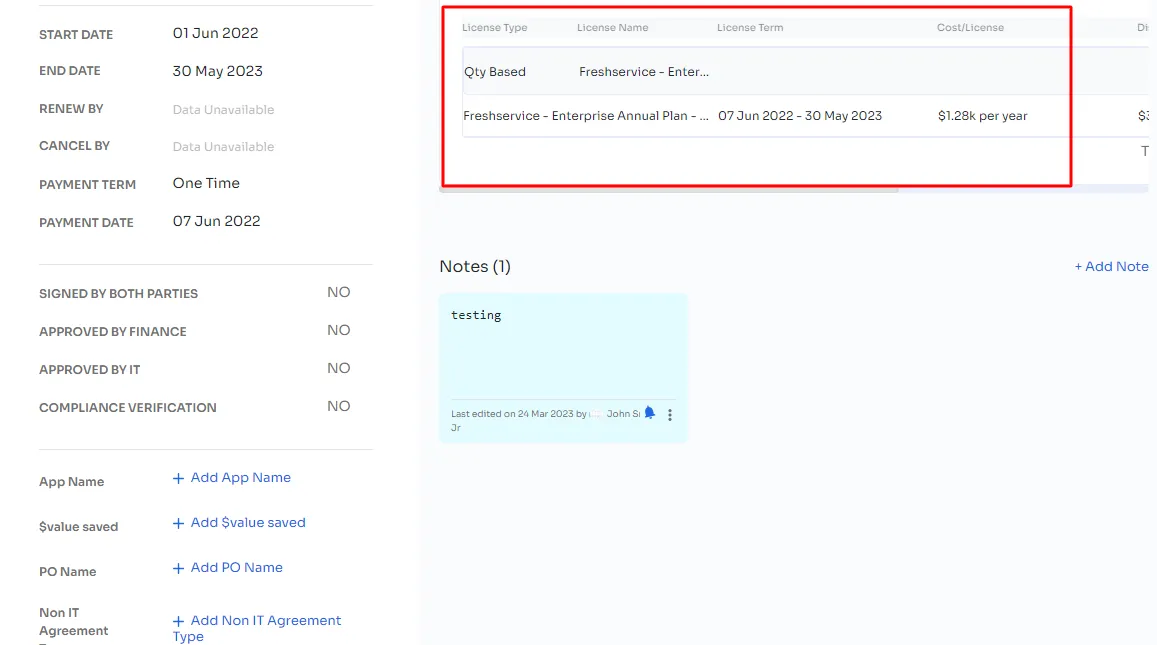Image resolution: width=1157 pixels, height=645 pixels.
Task: Click the plus icon beside Add Non IT Agreement Type
Action: [178, 621]
